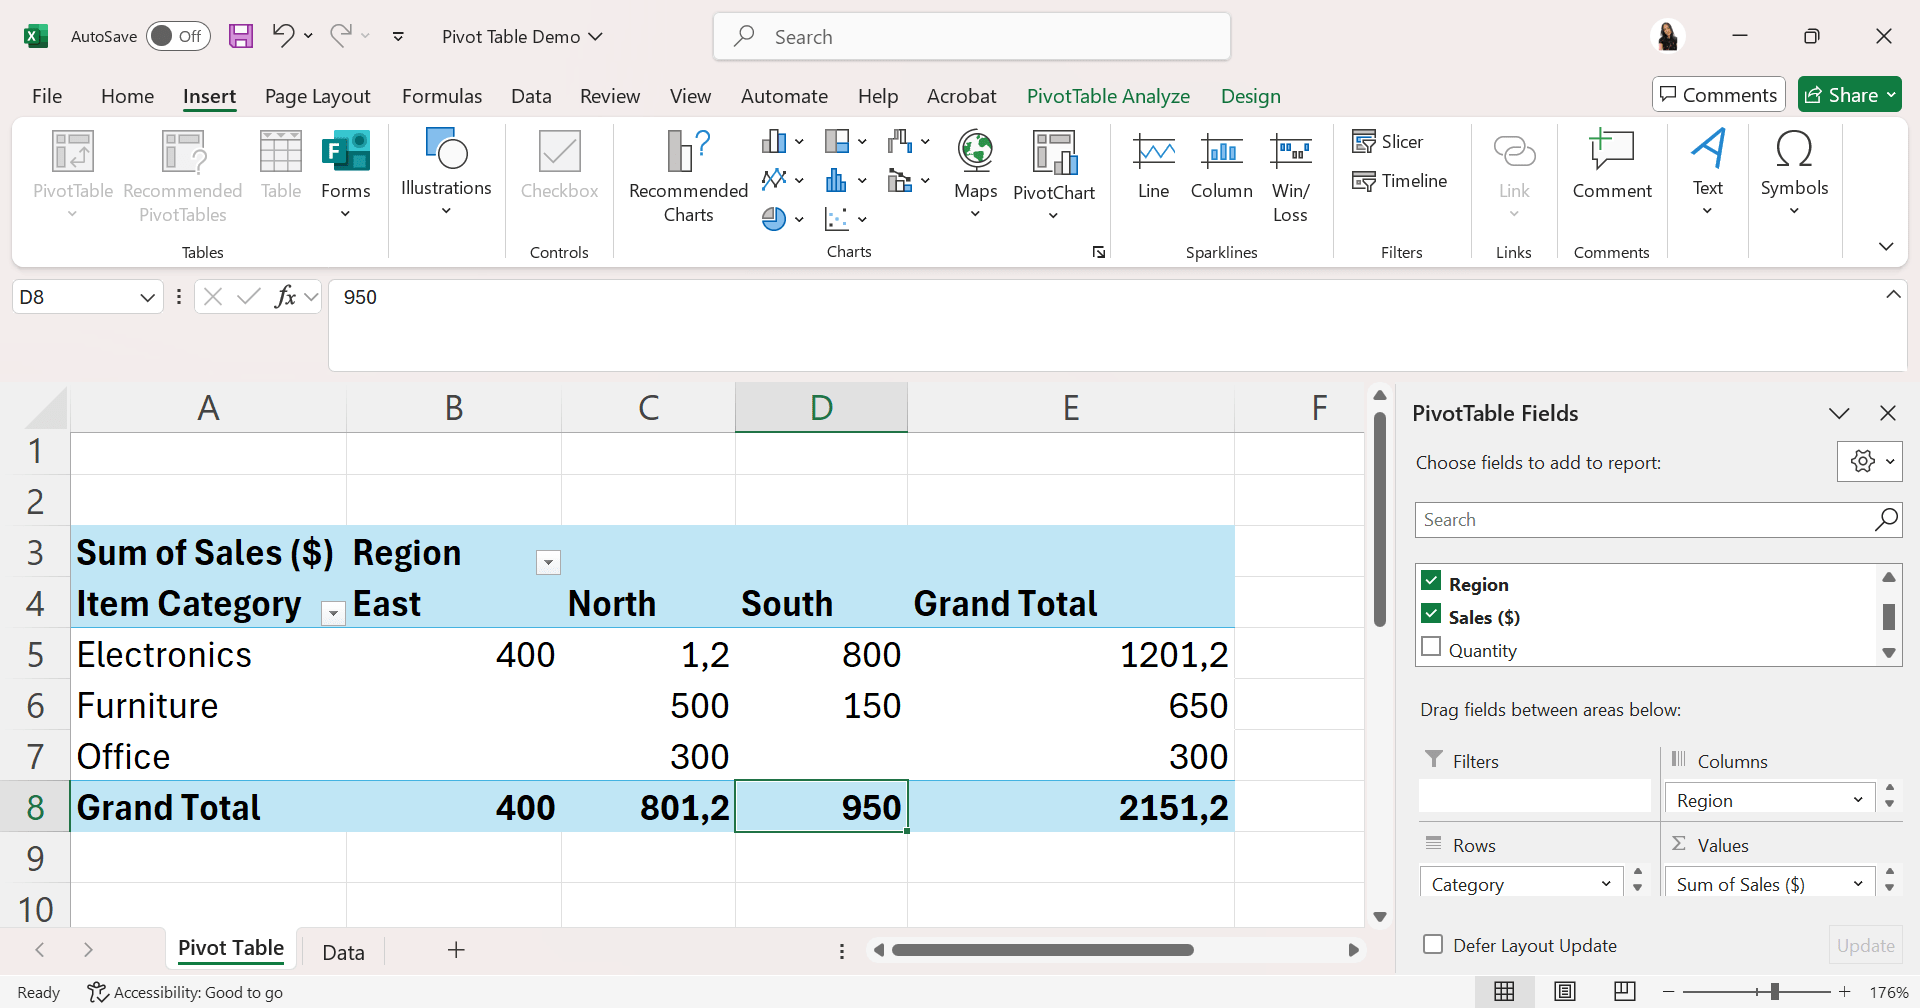The image size is (1920, 1008).
Task: Enable Defer Layout Update checkbox
Action: (x=1433, y=945)
